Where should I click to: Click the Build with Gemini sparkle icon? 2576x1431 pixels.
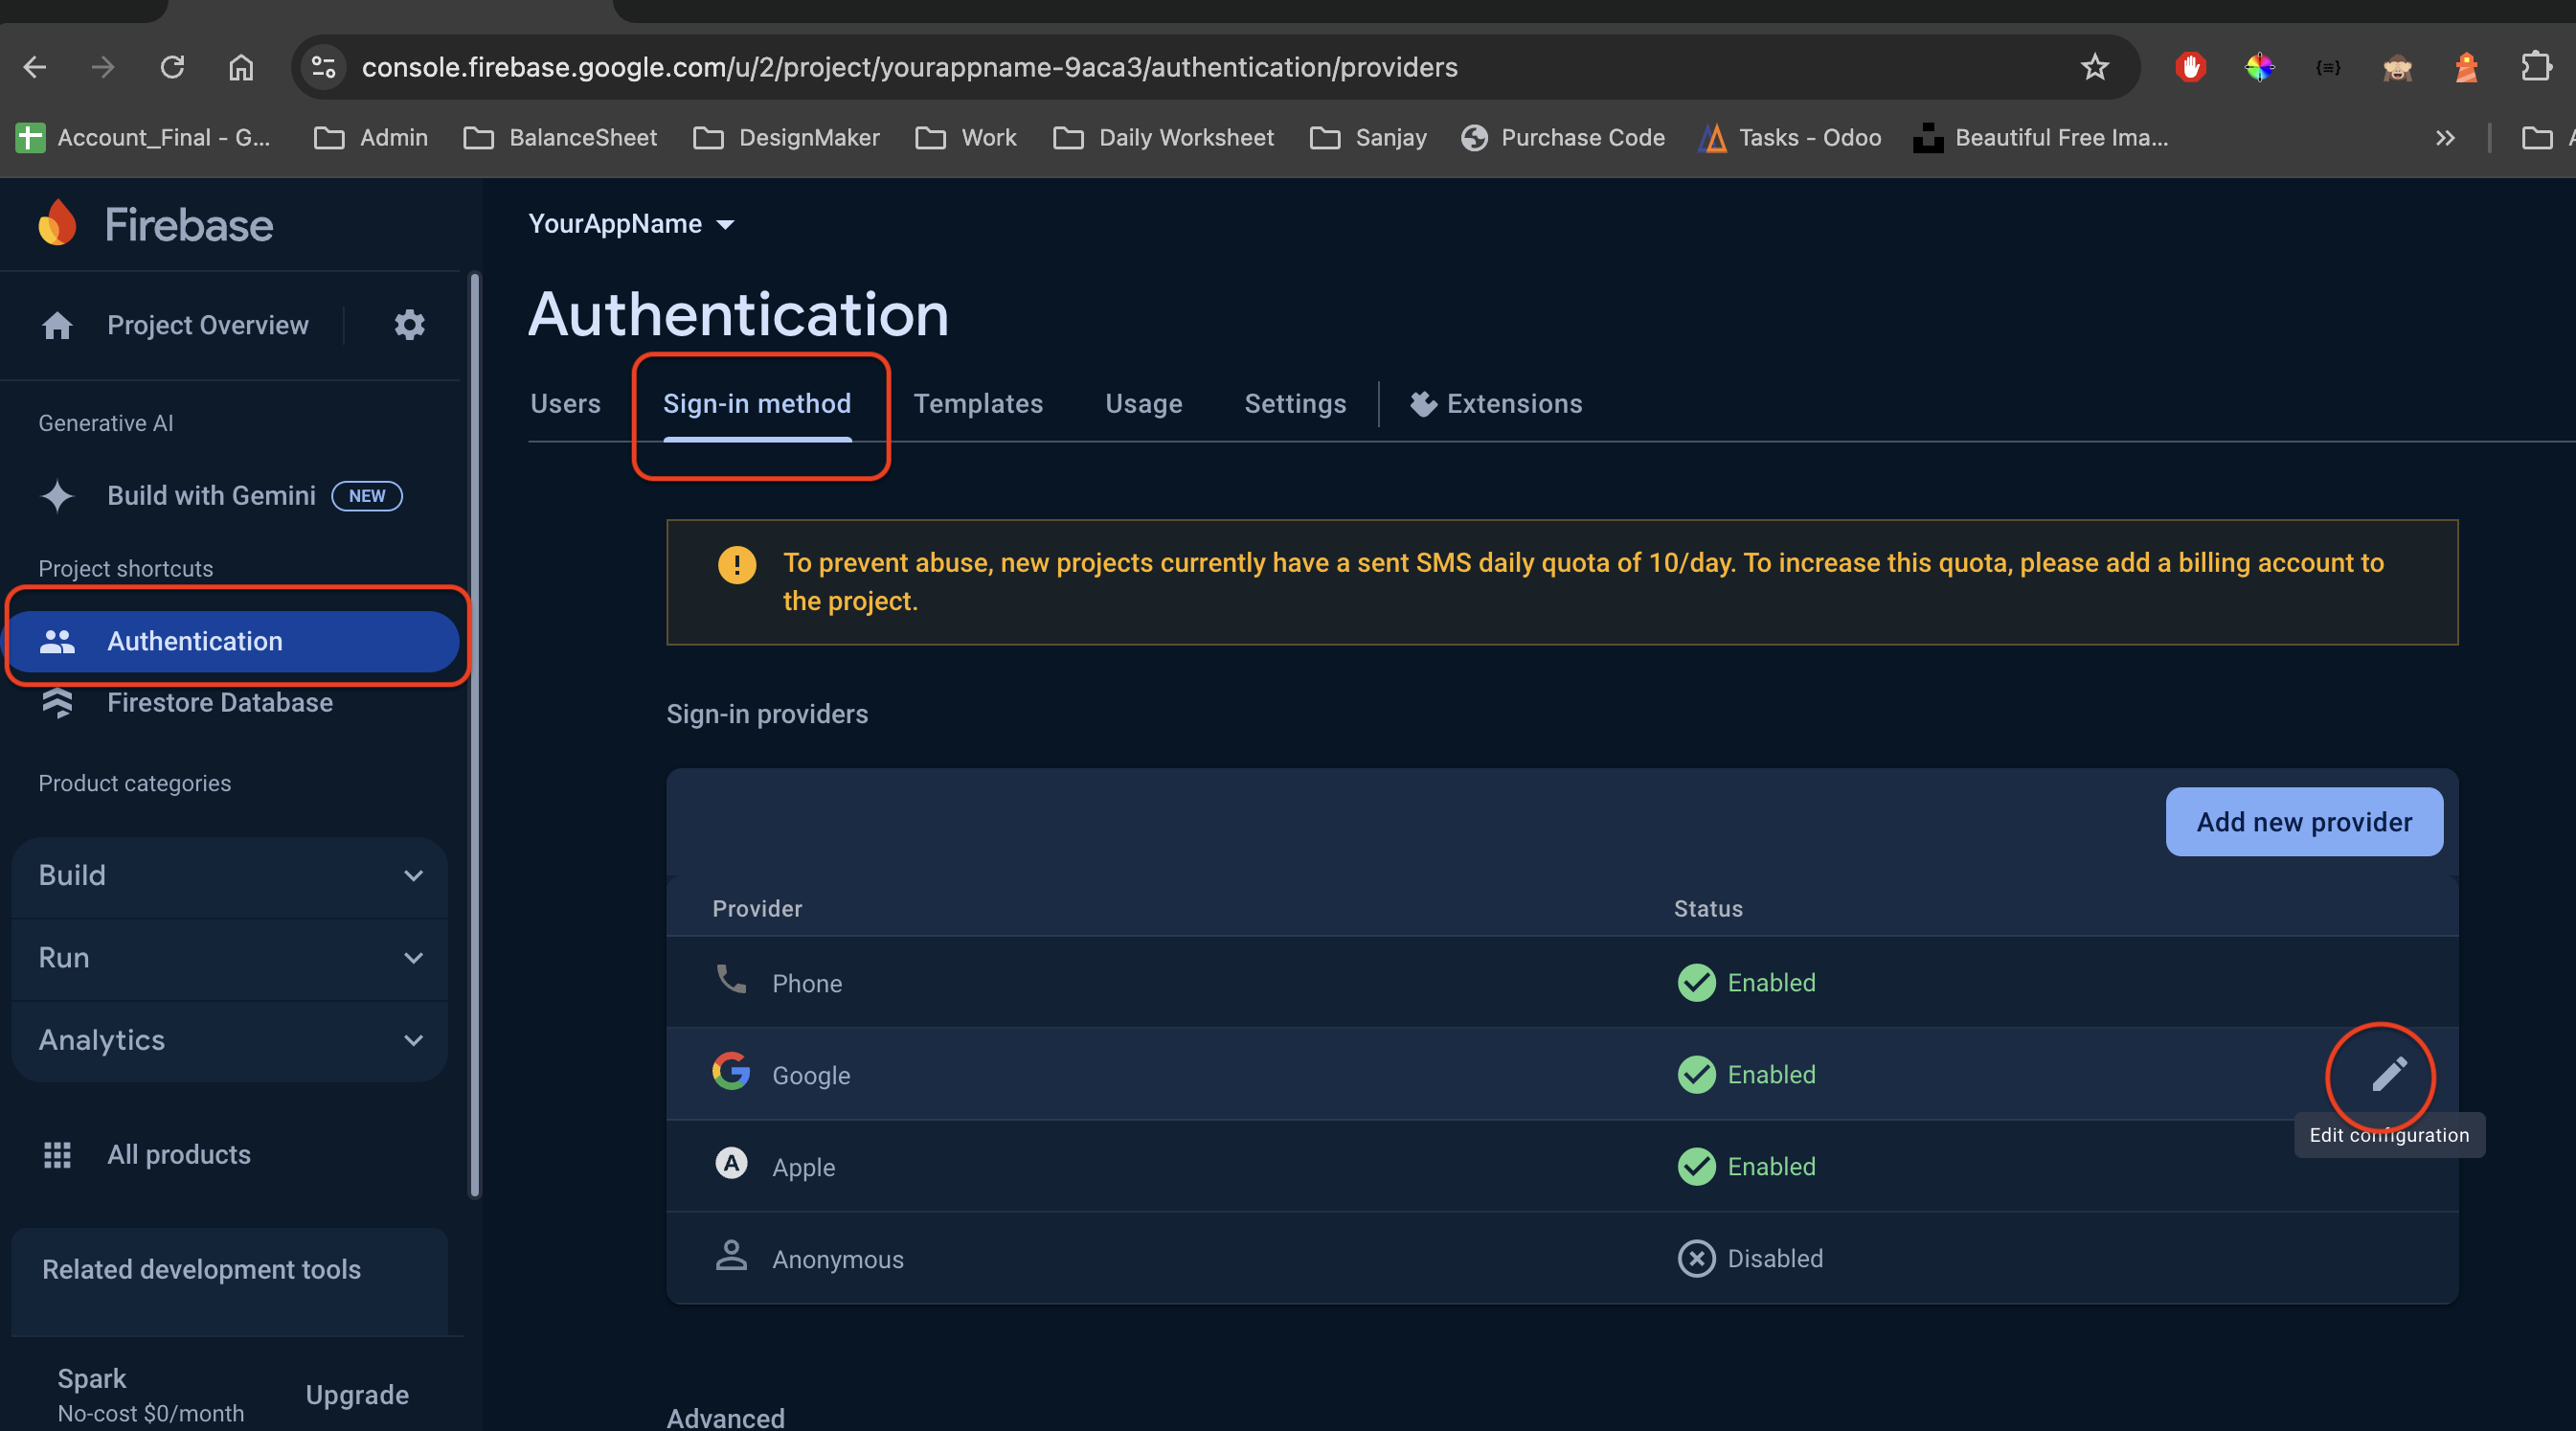pos(57,496)
